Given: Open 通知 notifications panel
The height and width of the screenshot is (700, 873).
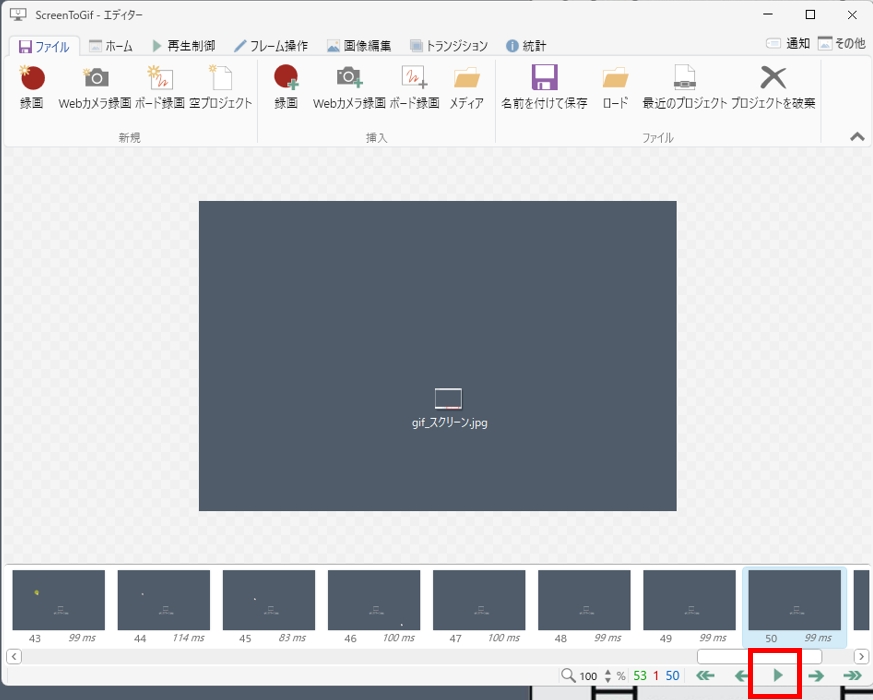Looking at the screenshot, I should (x=787, y=44).
